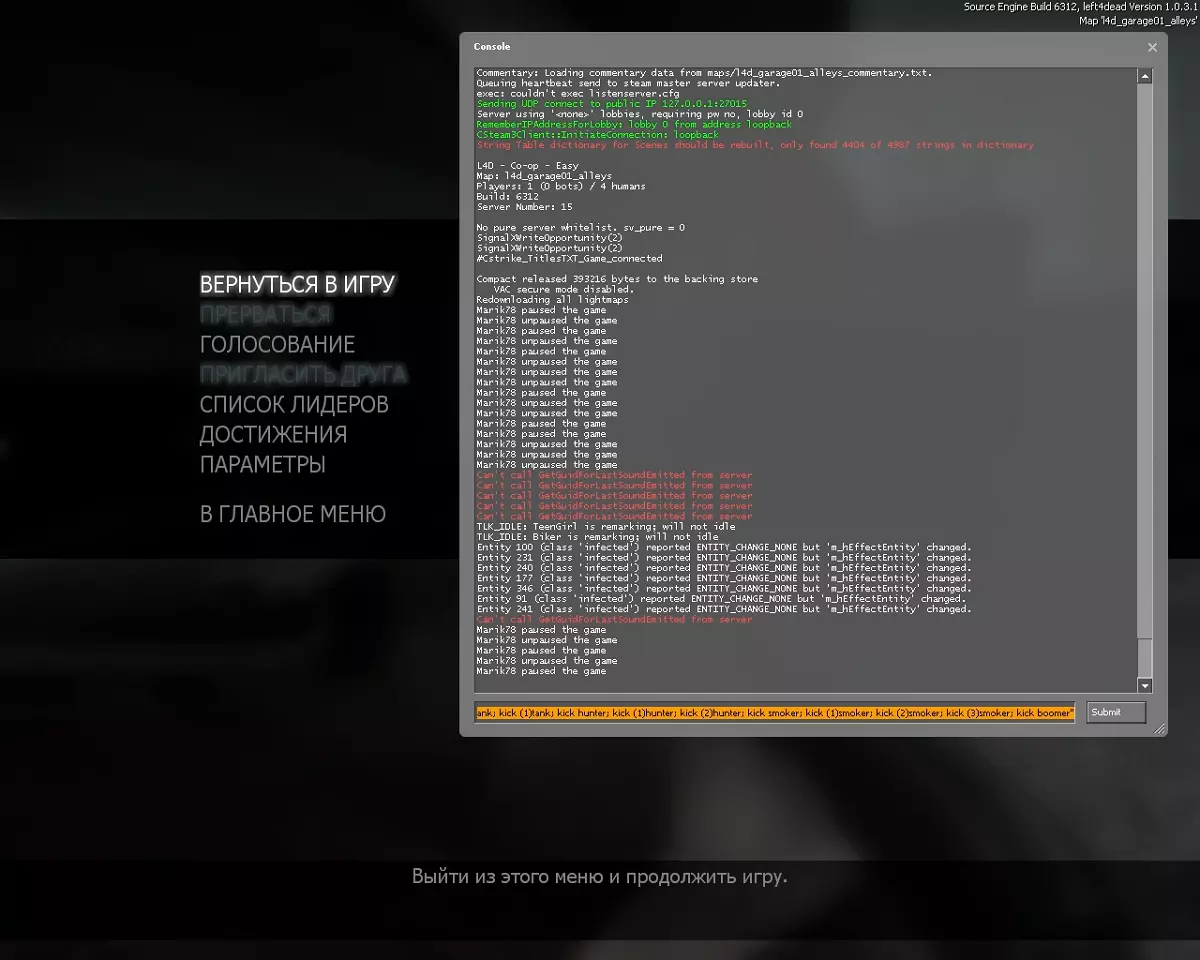The image size is (1200, 960).
Task: Click 'Entity 231 (class infected)' line
Action: point(724,558)
